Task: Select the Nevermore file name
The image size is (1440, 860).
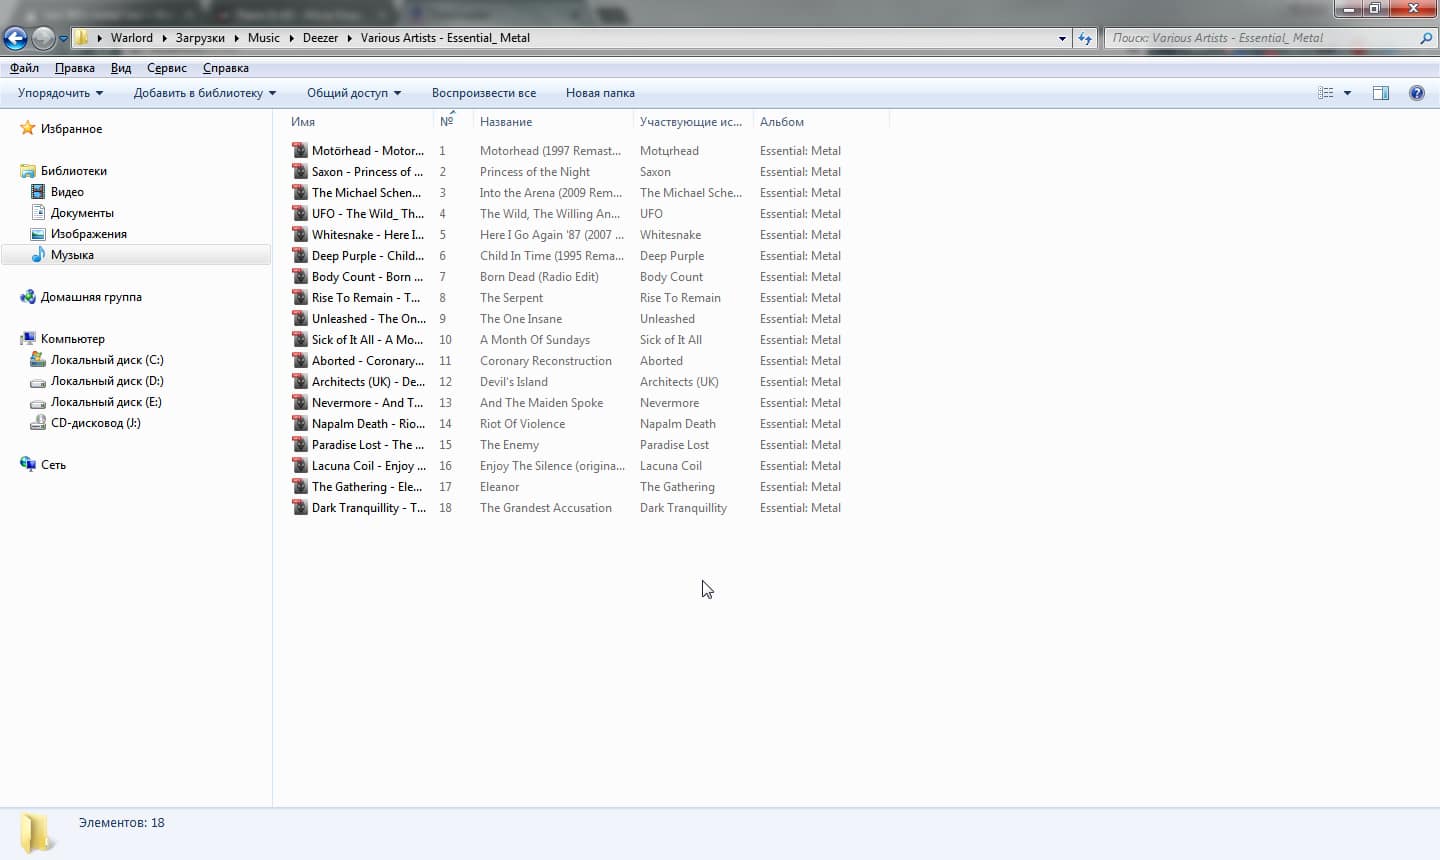Action: 367,403
